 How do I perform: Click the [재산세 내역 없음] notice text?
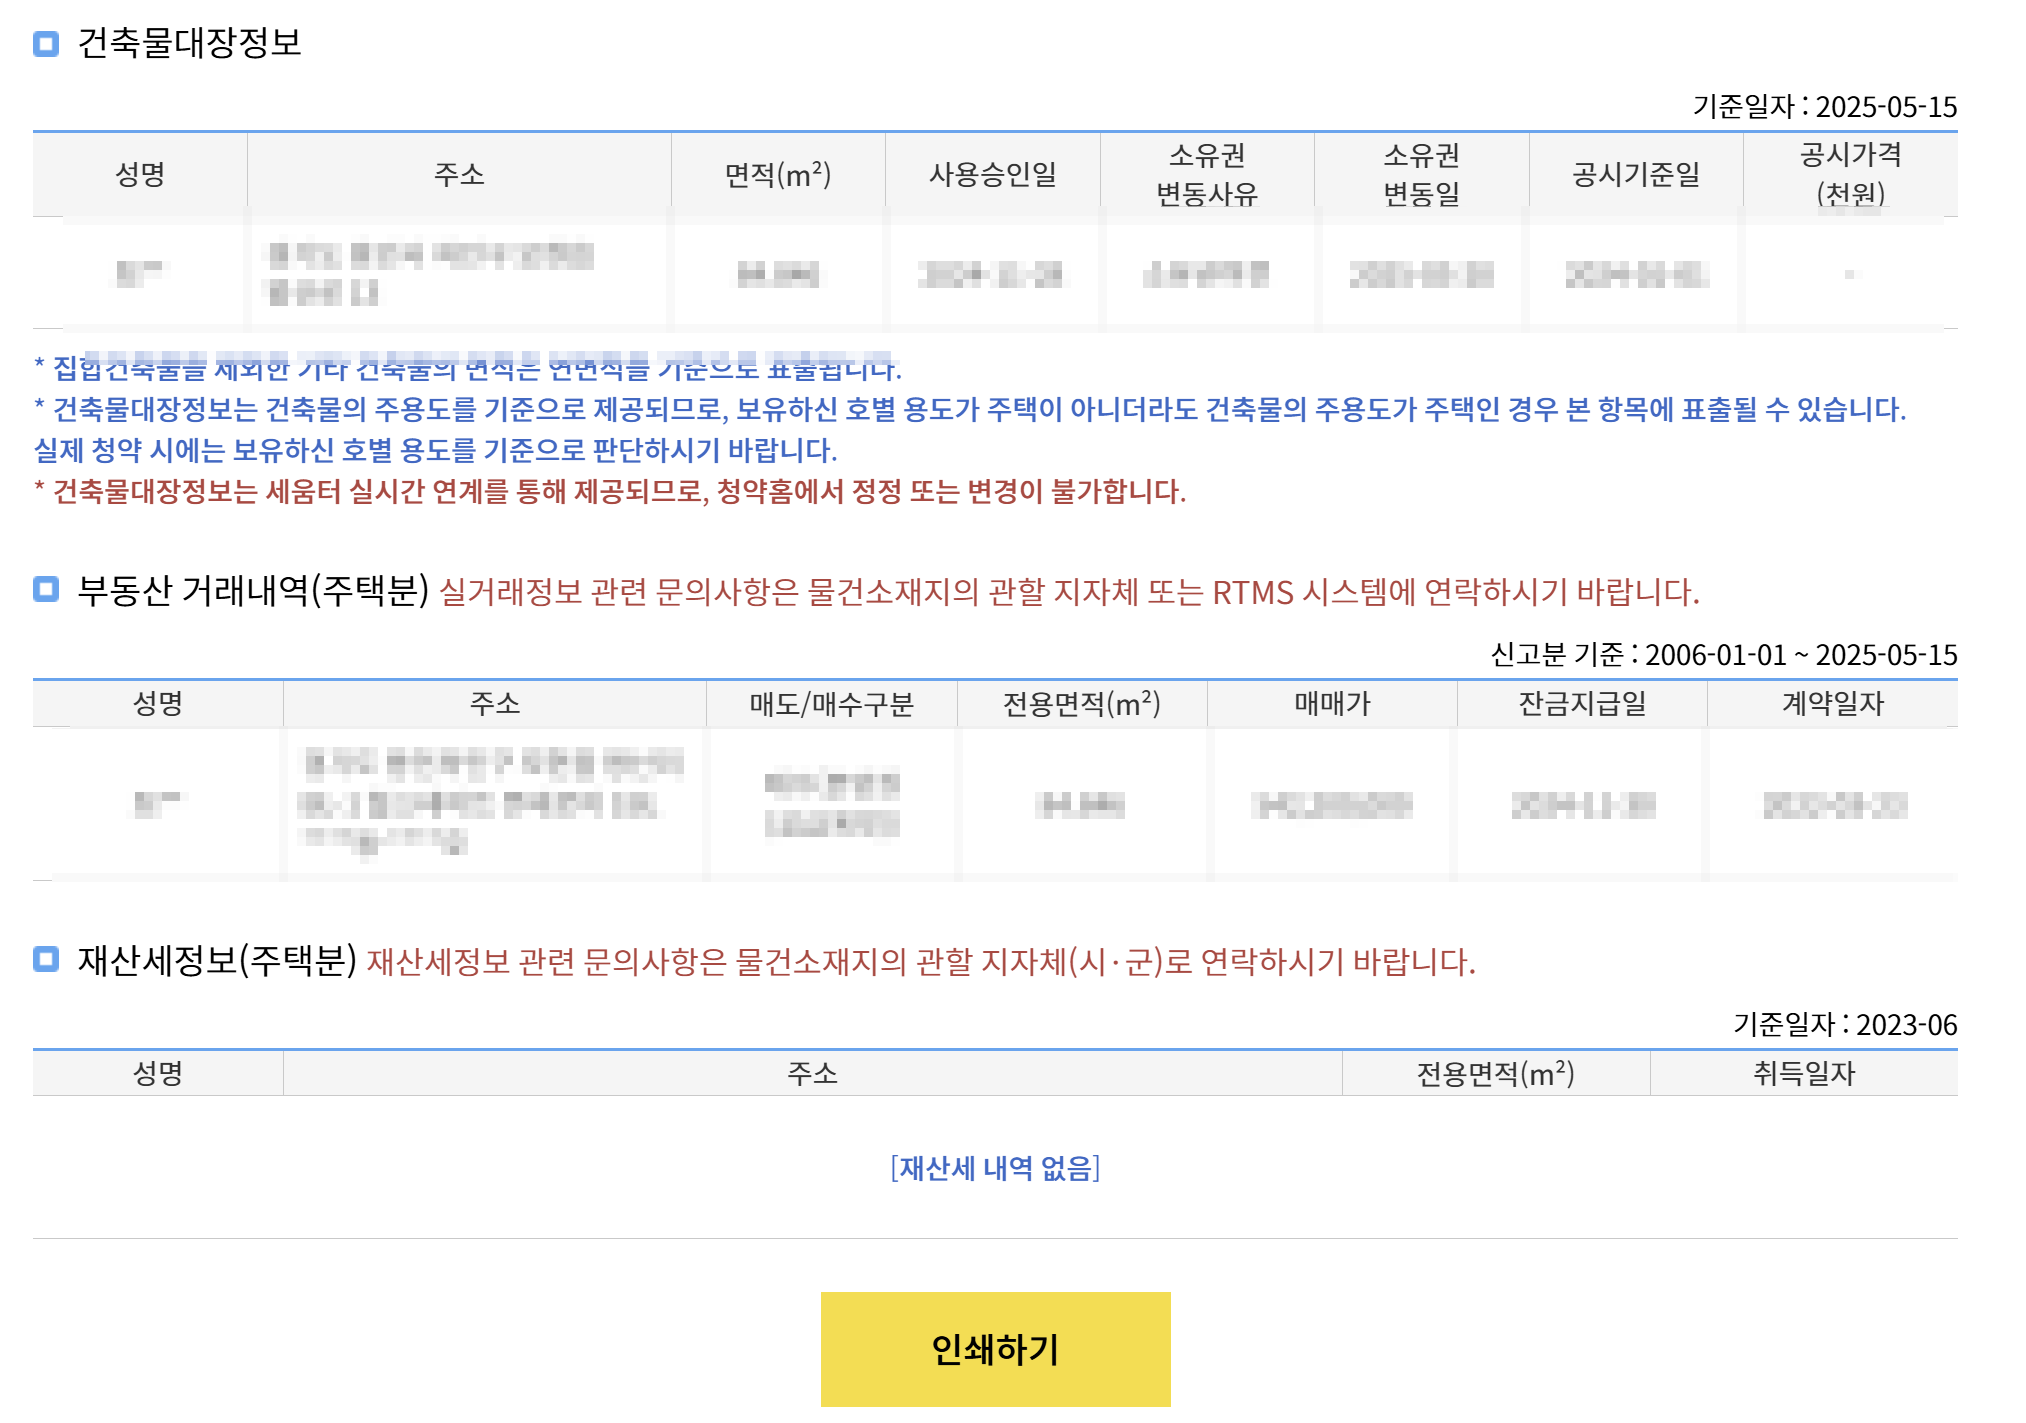(994, 1168)
